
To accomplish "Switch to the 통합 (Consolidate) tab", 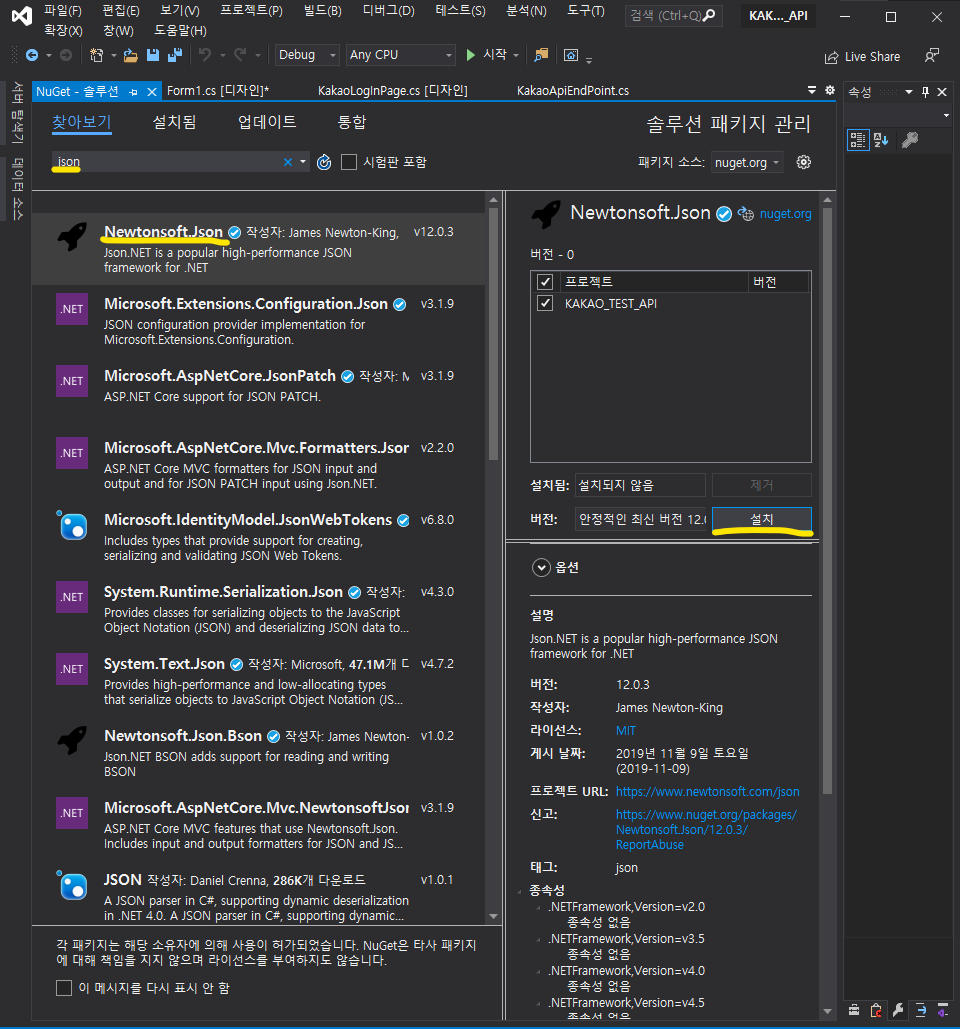I will (352, 122).
